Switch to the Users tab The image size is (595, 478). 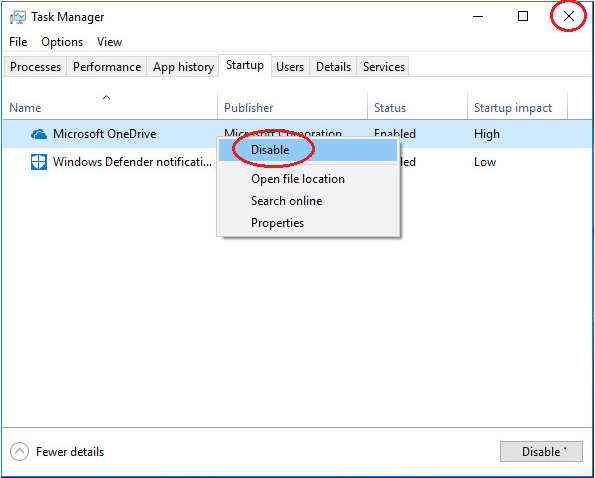pos(290,67)
